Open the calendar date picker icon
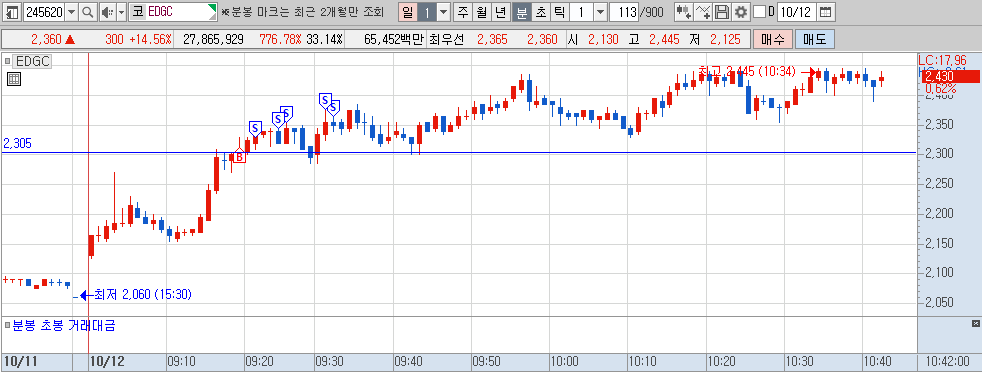Image resolution: width=982 pixels, height=372 pixels. point(826,12)
